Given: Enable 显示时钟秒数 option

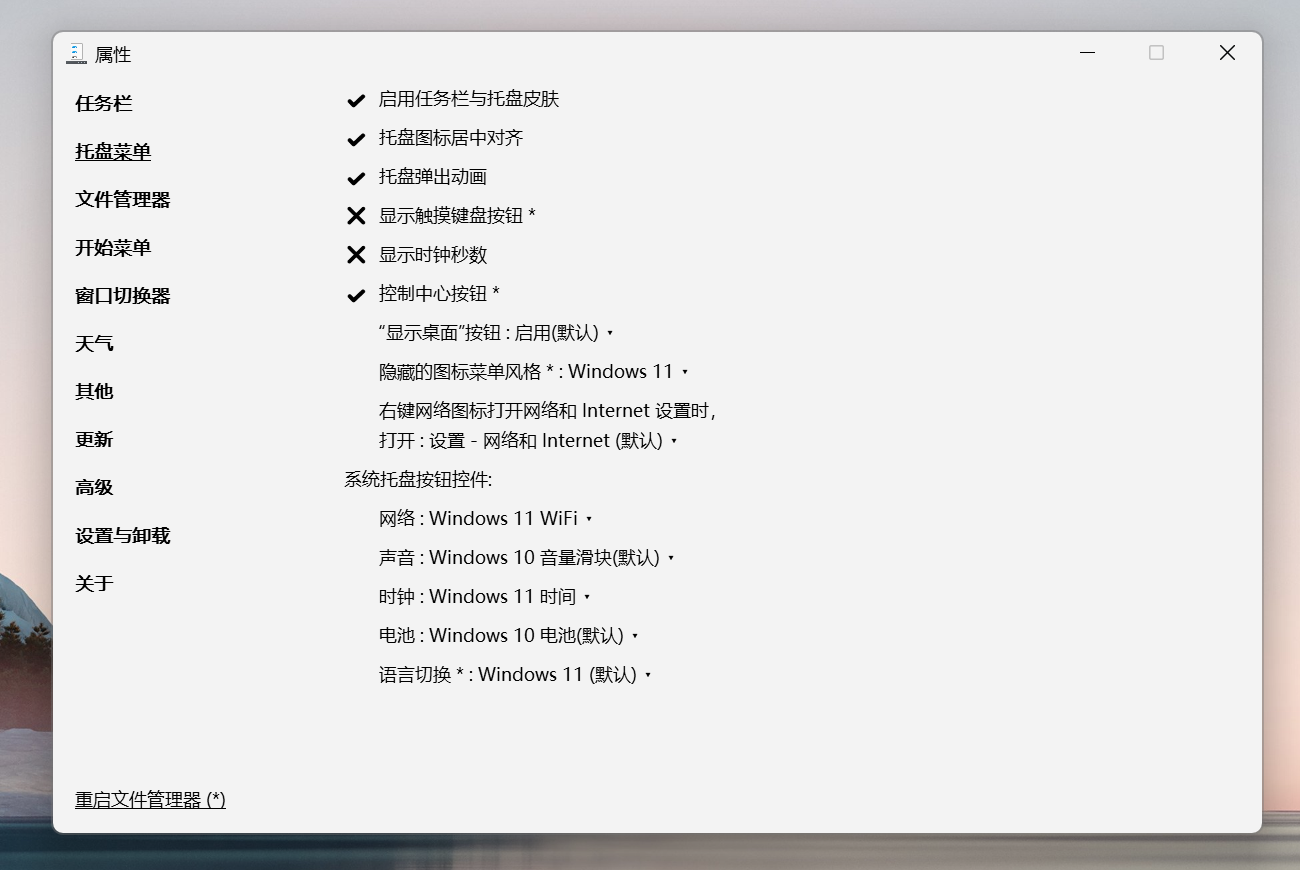Looking at the screenshot, I should [x=356, y=255].
